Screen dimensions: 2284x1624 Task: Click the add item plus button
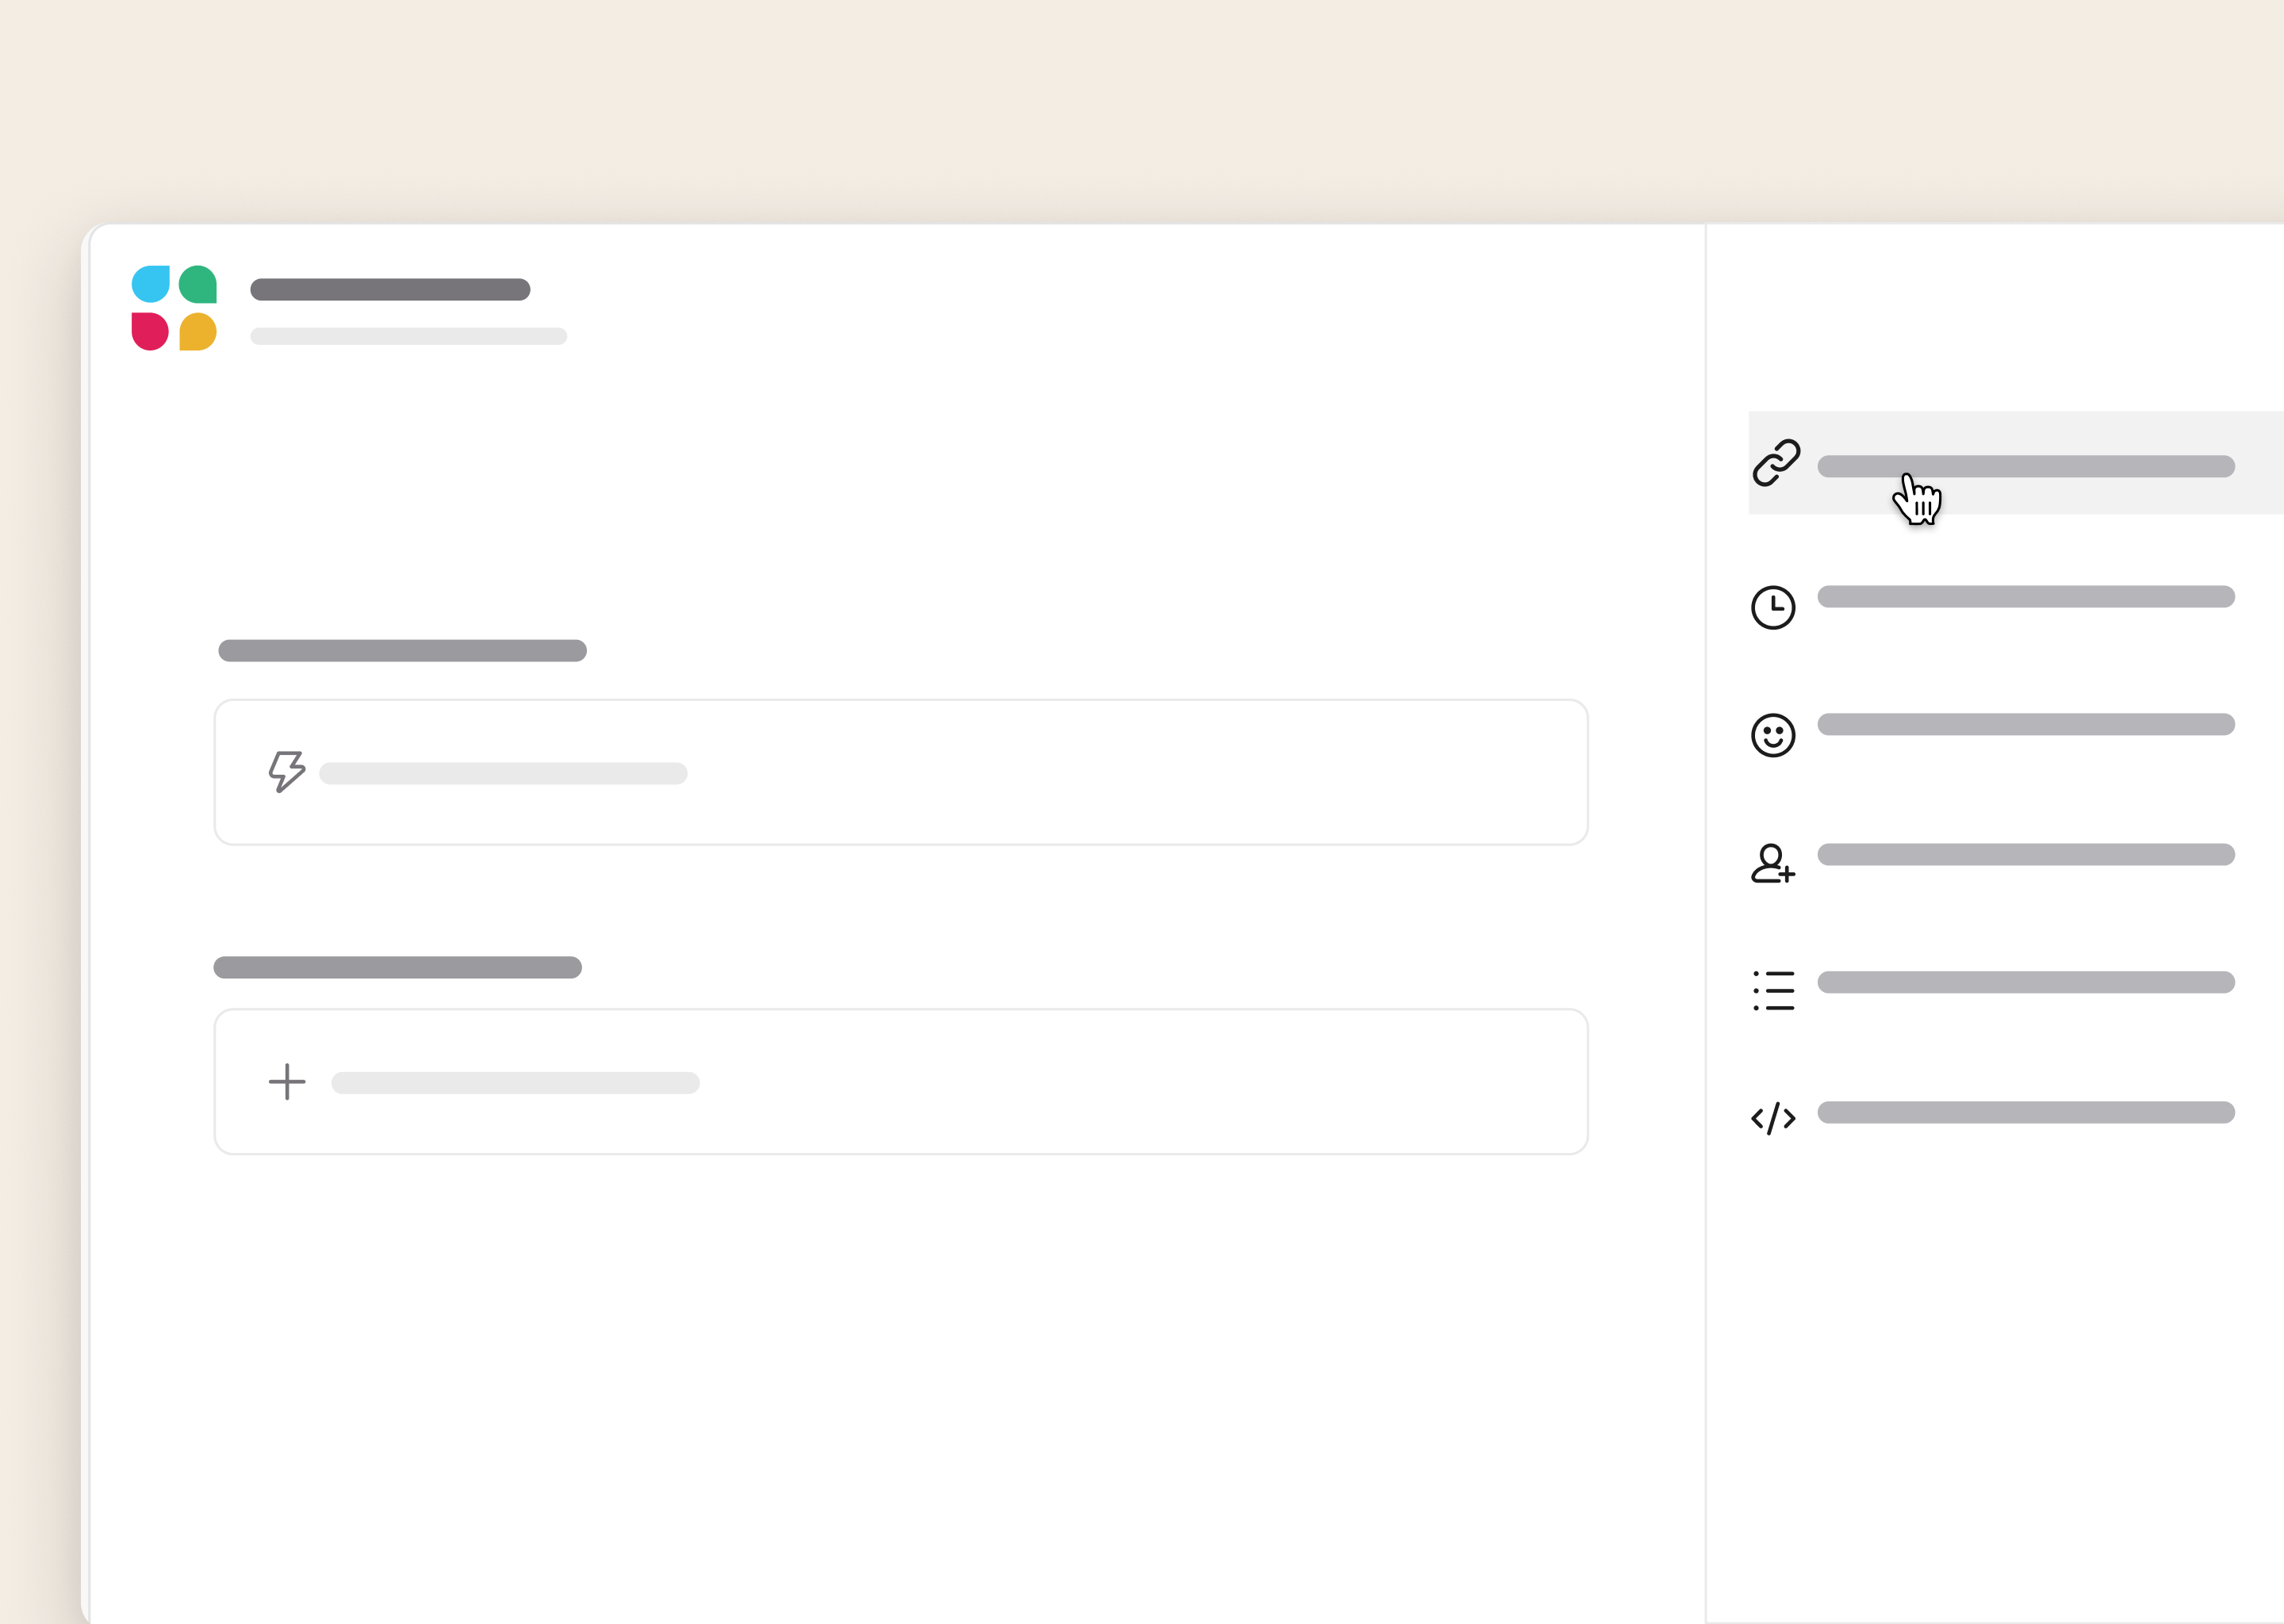coord(285,1081)
